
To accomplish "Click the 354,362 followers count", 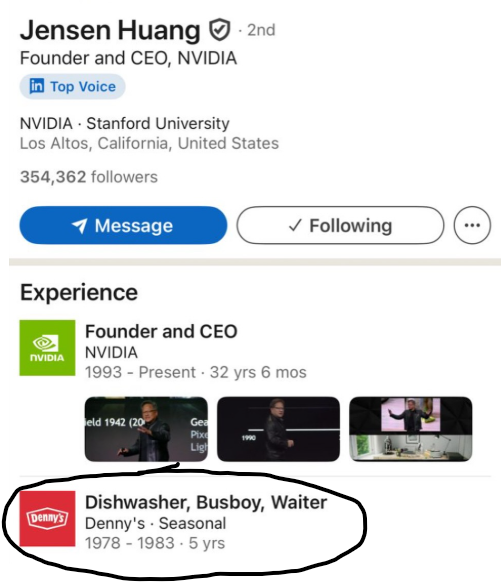I will [x=89, y=177].
